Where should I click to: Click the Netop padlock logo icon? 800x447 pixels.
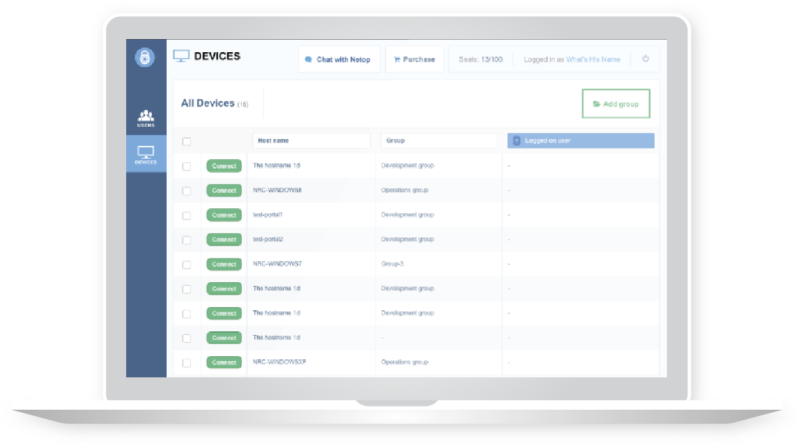145,57
